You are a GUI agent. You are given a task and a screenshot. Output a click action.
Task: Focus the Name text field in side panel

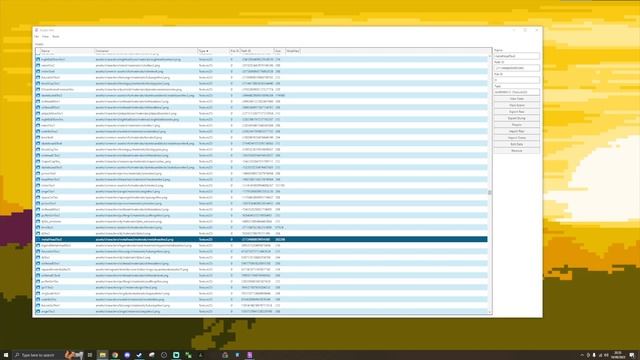point(516,56)
